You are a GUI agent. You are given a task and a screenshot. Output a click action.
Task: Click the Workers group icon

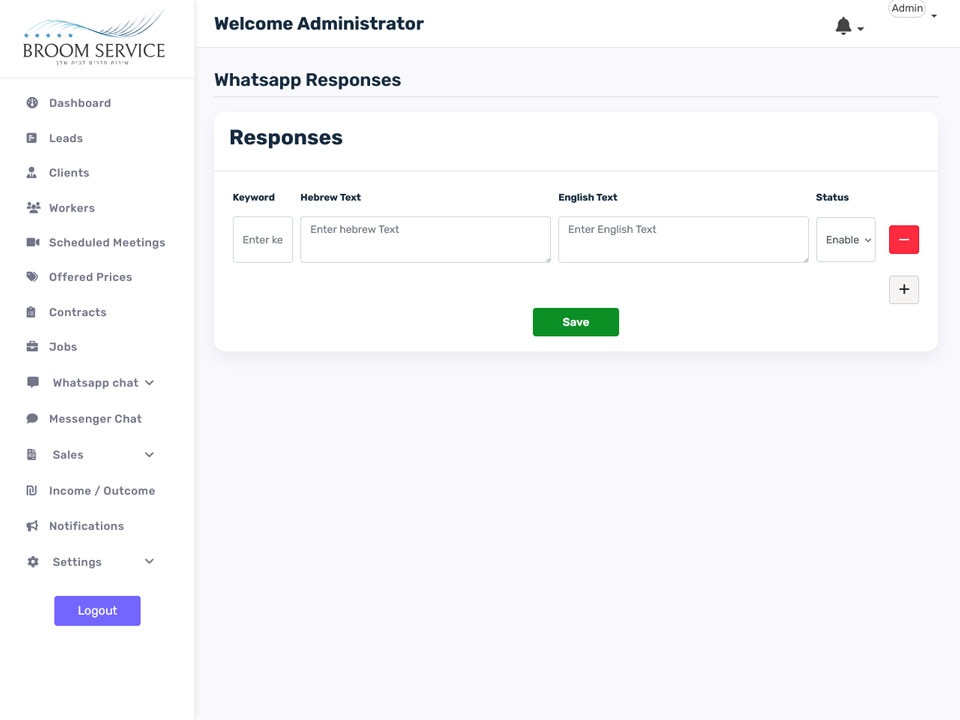point(33,208)
